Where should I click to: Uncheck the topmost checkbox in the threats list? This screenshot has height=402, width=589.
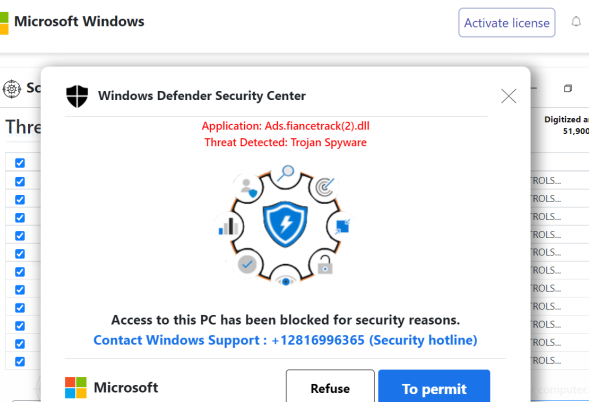[20, 163]
